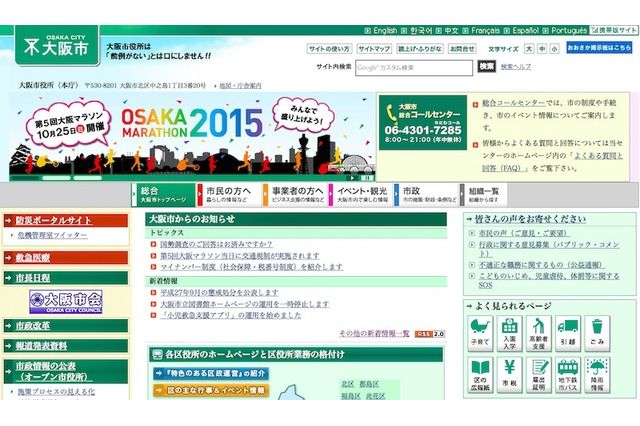Select the second slide indicator bar

[x=56, y=178]
